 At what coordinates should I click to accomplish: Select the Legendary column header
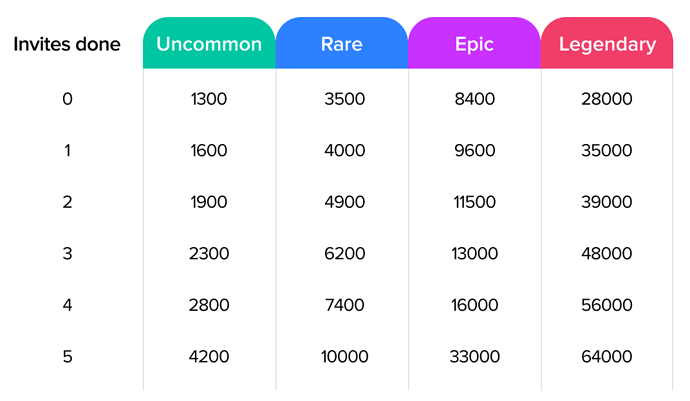coord(607,43)
